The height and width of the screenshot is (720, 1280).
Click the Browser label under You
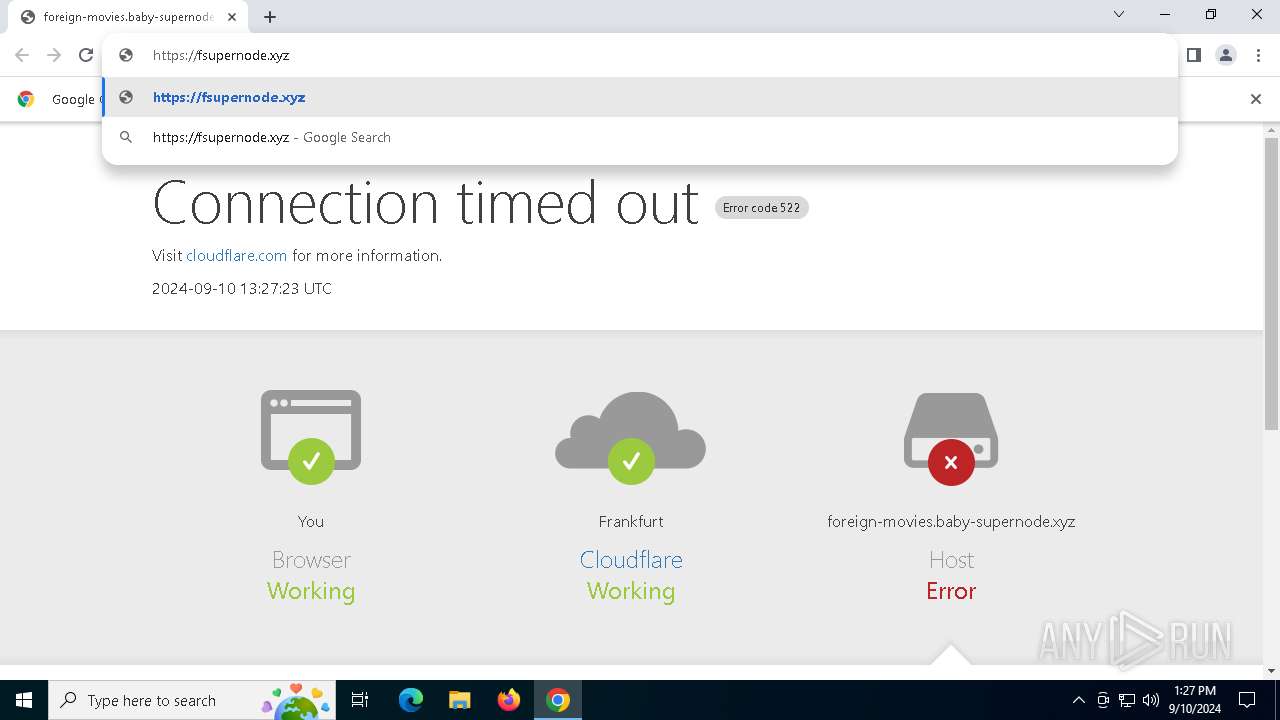click(311, 560)
